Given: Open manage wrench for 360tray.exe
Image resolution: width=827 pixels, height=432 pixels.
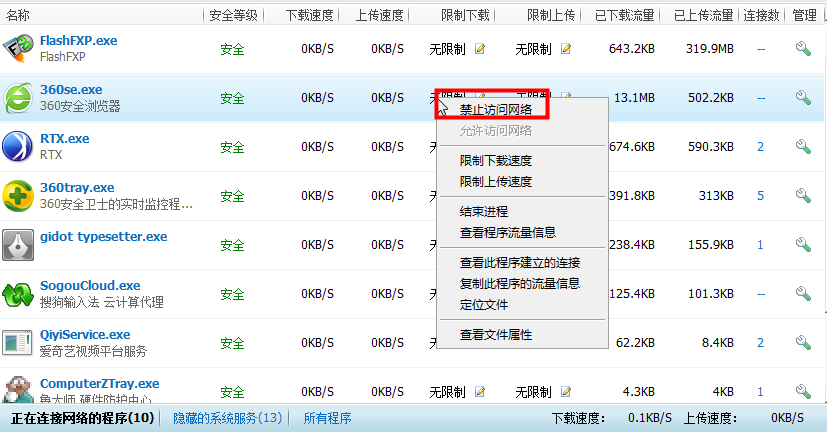Looking at the screenshot, I should (x=803, y=196).
